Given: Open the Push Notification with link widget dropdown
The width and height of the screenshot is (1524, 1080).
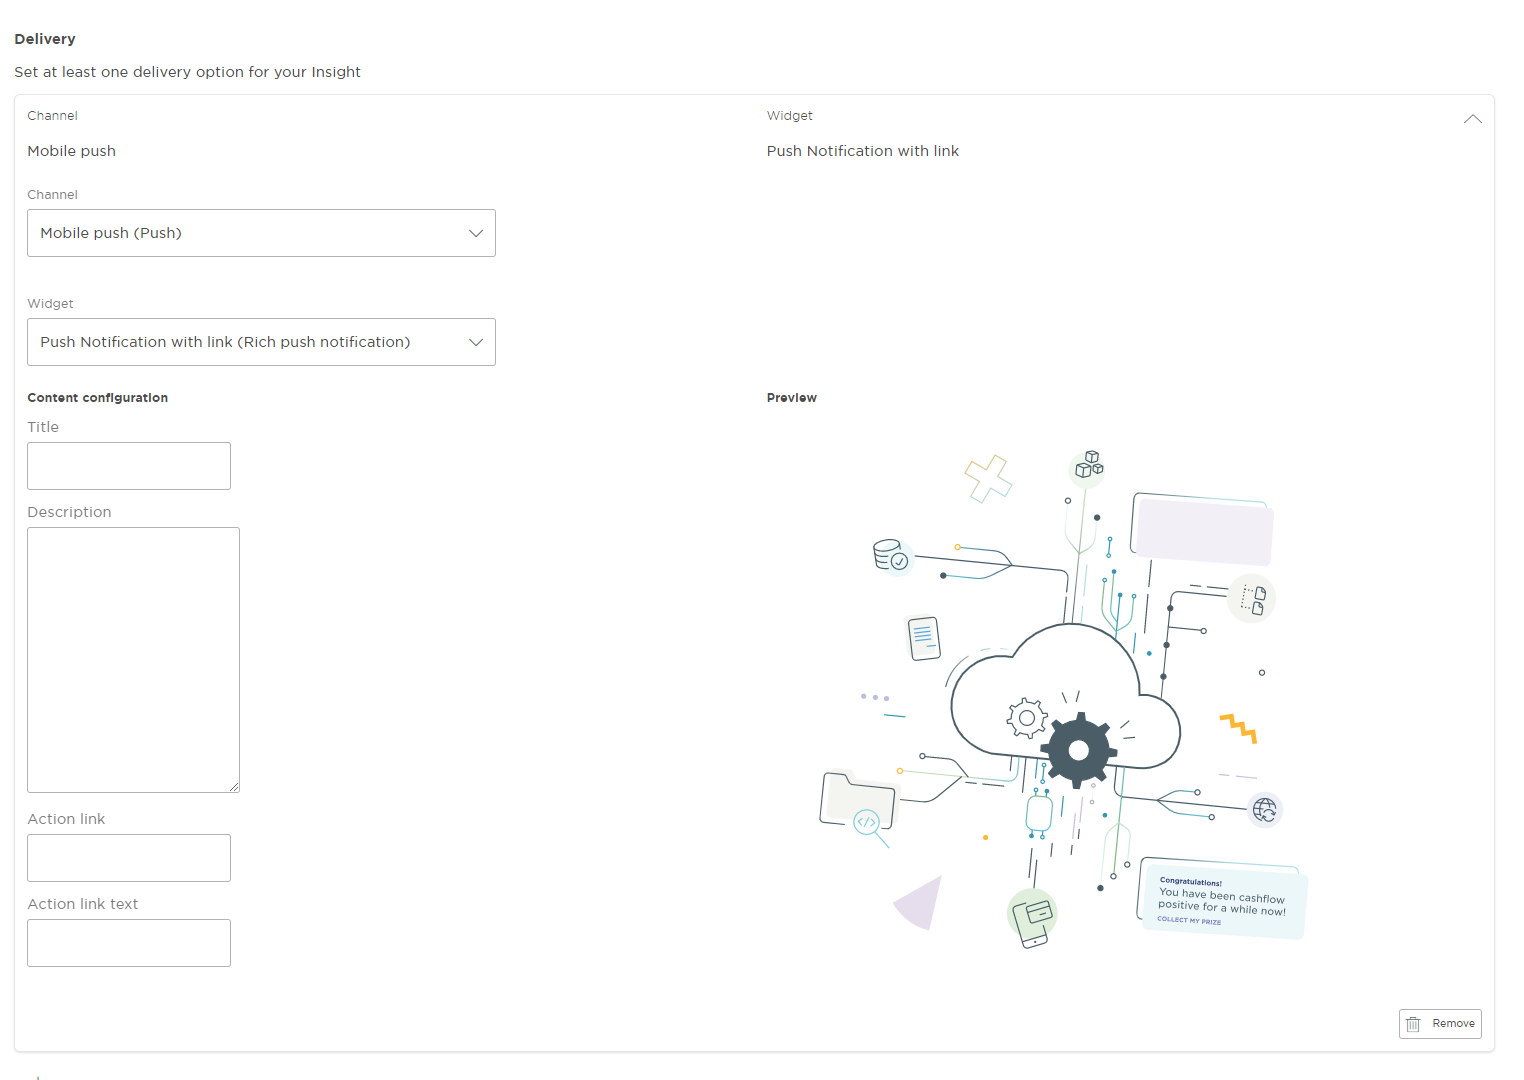Looking at the screenshot, I should (x=261, y=342).
